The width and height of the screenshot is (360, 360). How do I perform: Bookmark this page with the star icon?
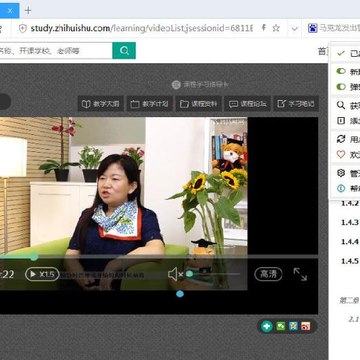coord(276,28)
